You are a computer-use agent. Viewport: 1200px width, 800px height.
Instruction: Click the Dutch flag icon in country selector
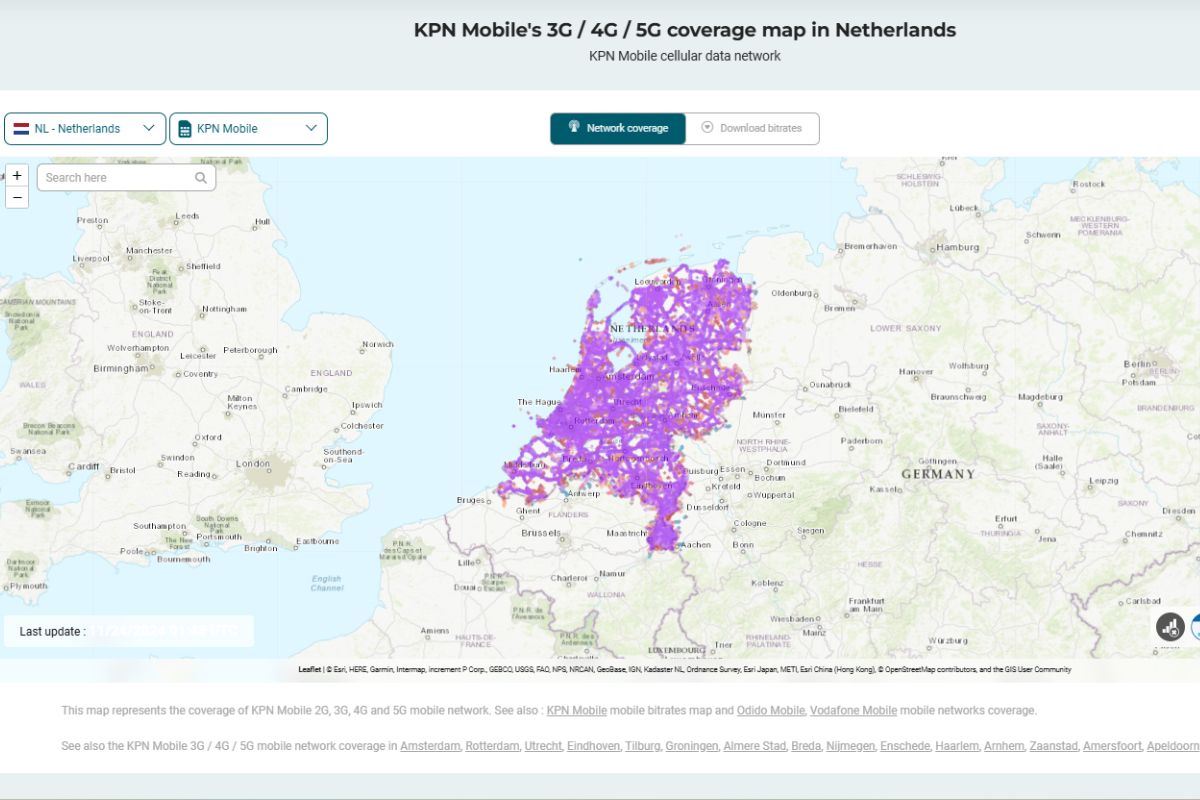click(x=22, y=128)
